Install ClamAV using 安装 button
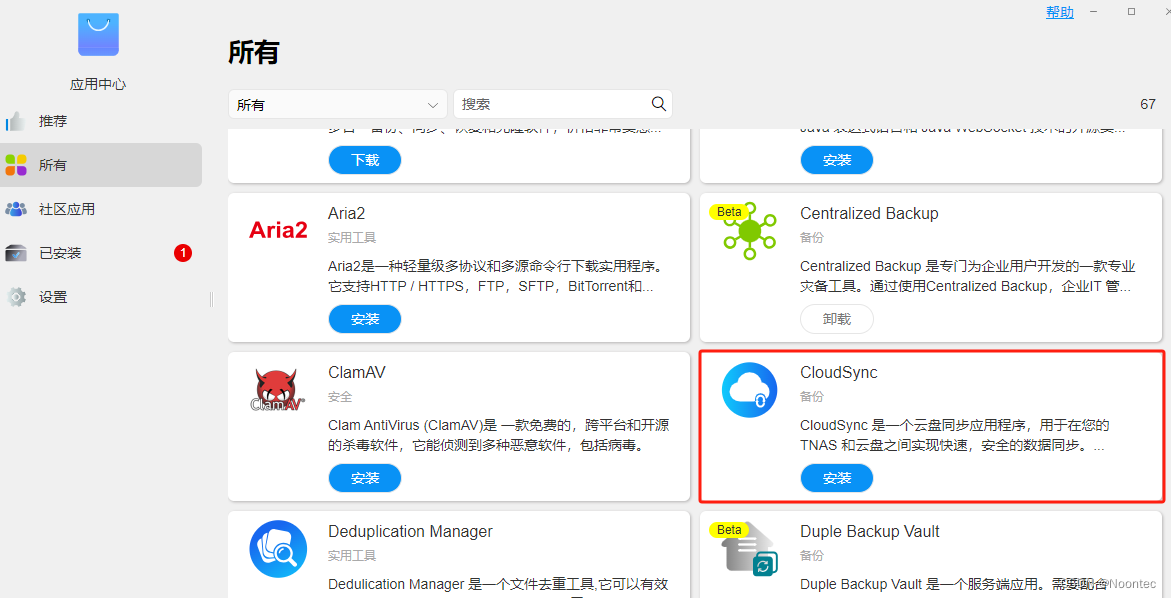 [x=364, y=478]
